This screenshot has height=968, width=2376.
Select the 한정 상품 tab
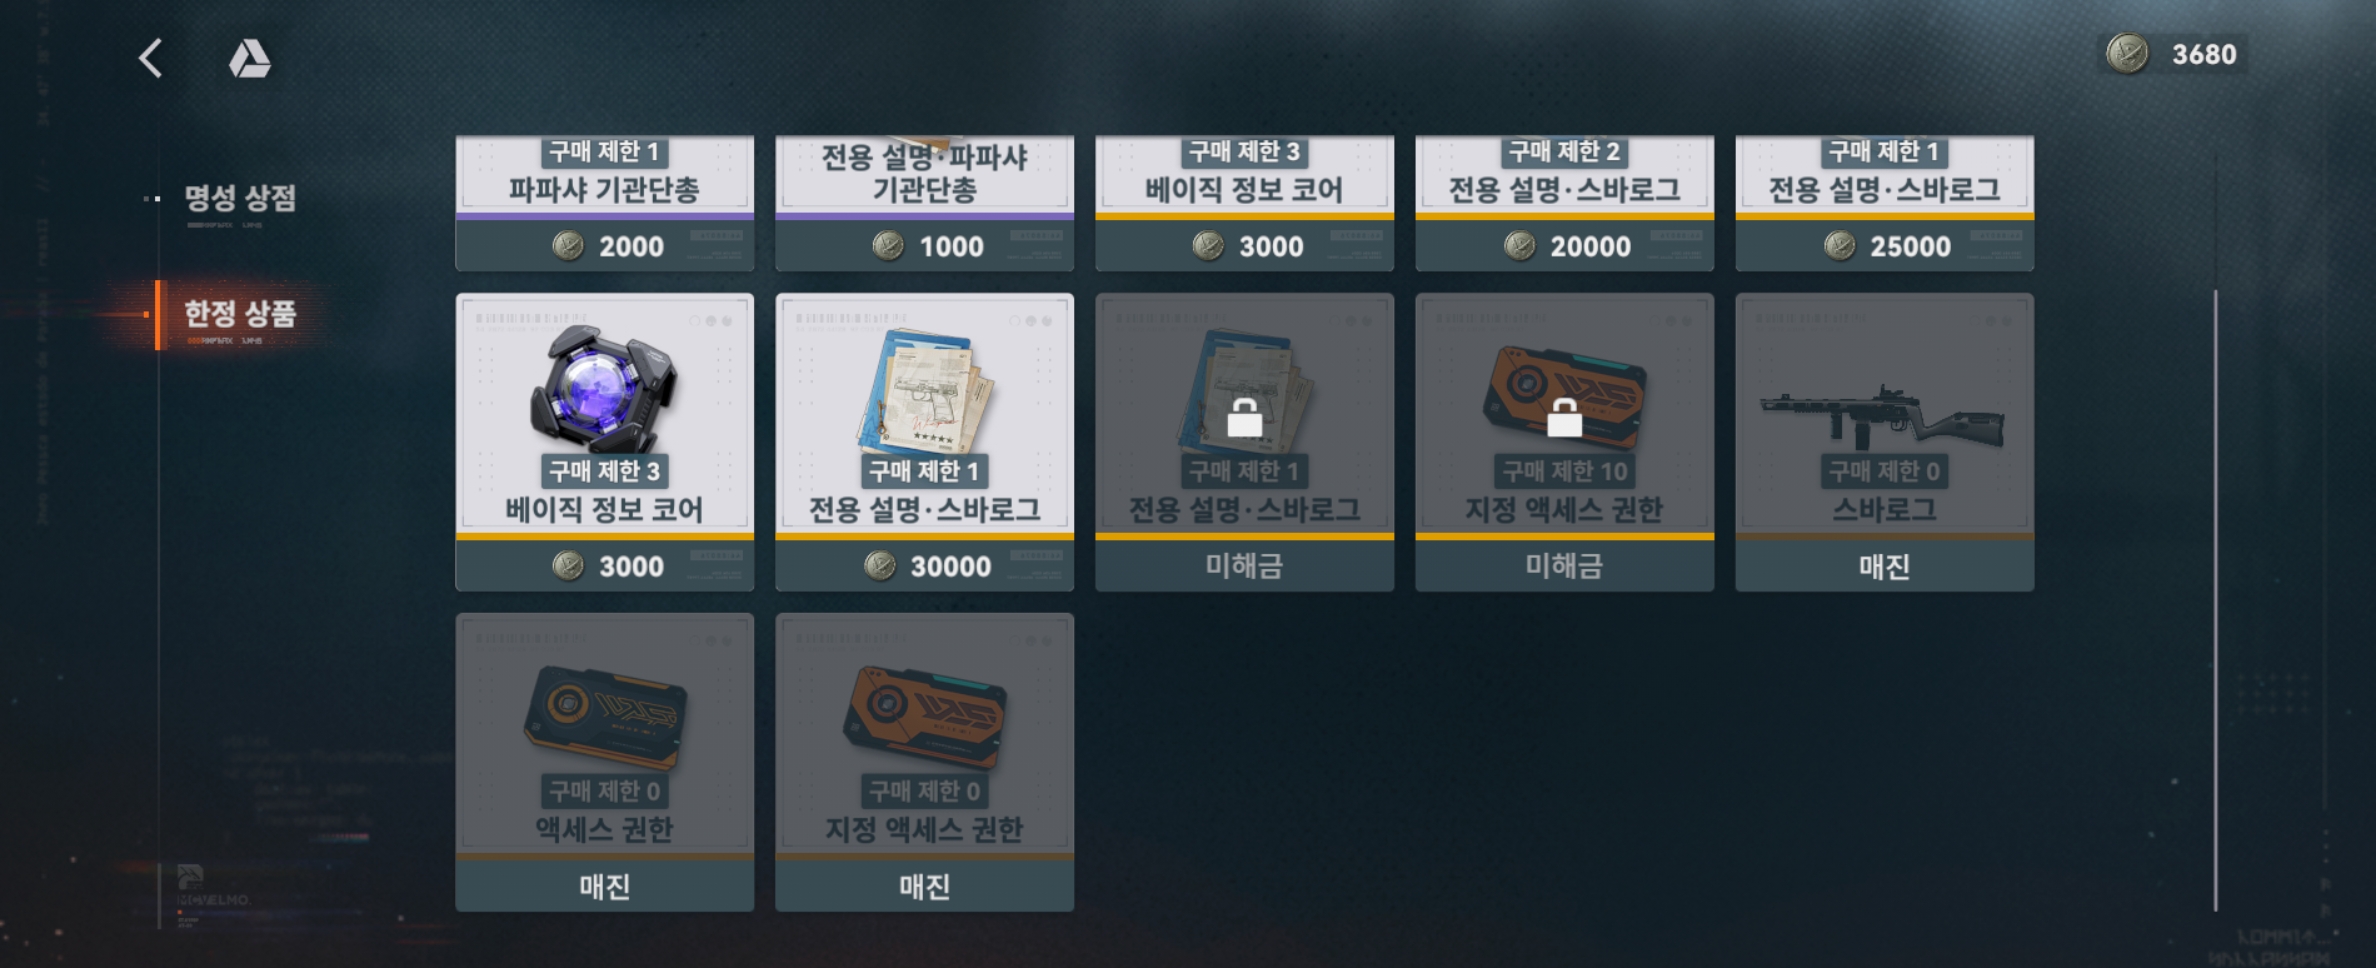pos(240,314)
